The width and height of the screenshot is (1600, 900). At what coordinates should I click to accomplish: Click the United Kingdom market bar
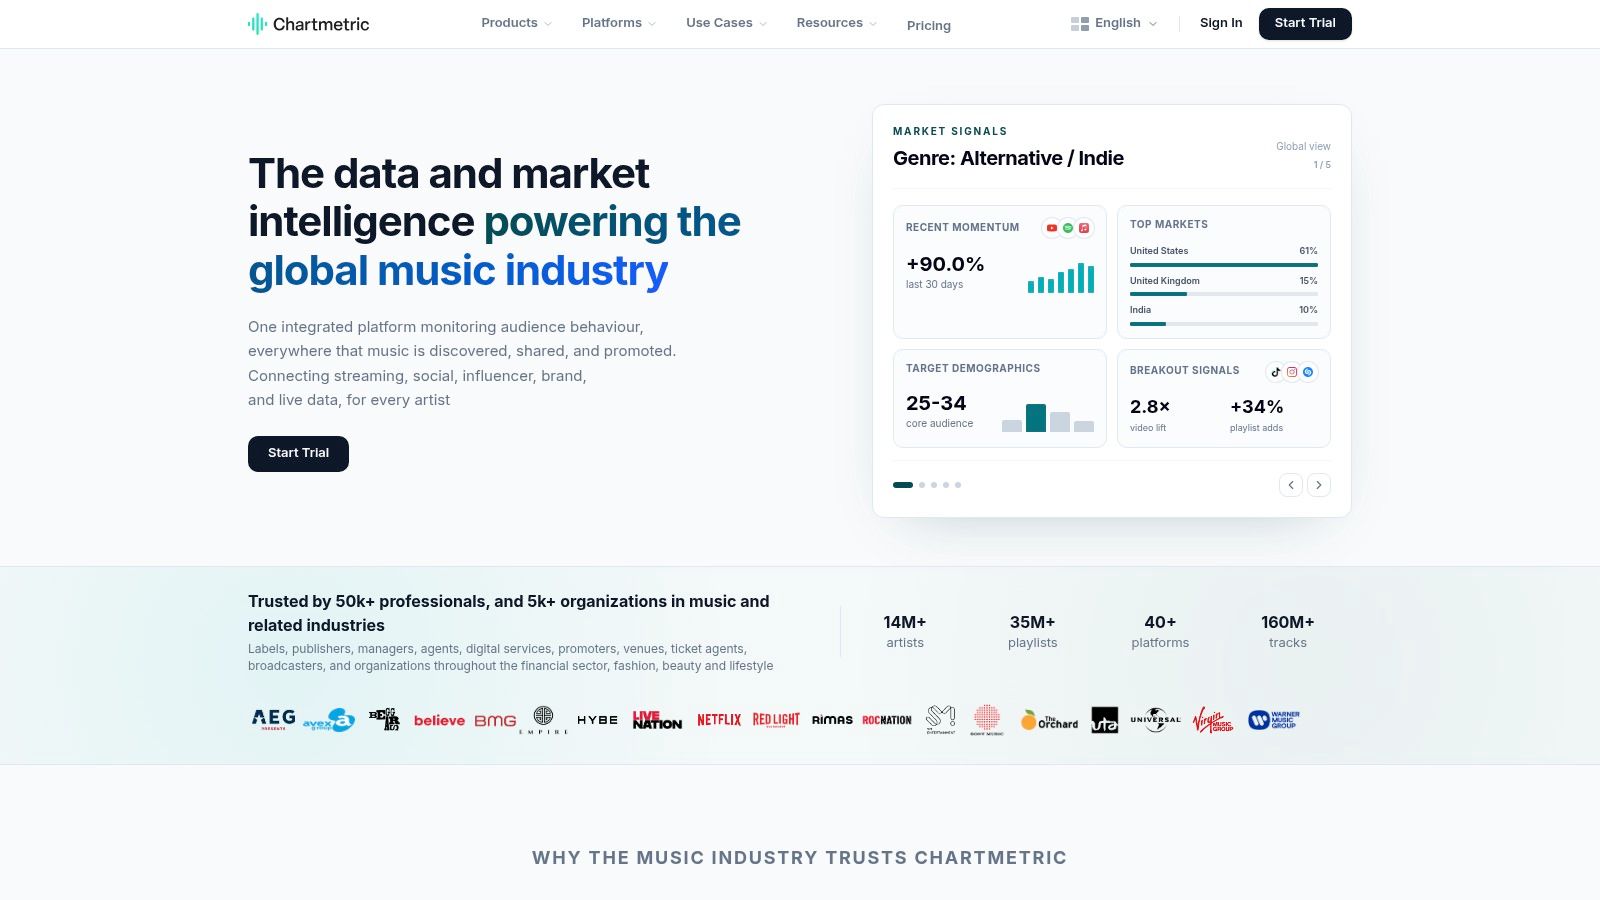click(1224, 294)
